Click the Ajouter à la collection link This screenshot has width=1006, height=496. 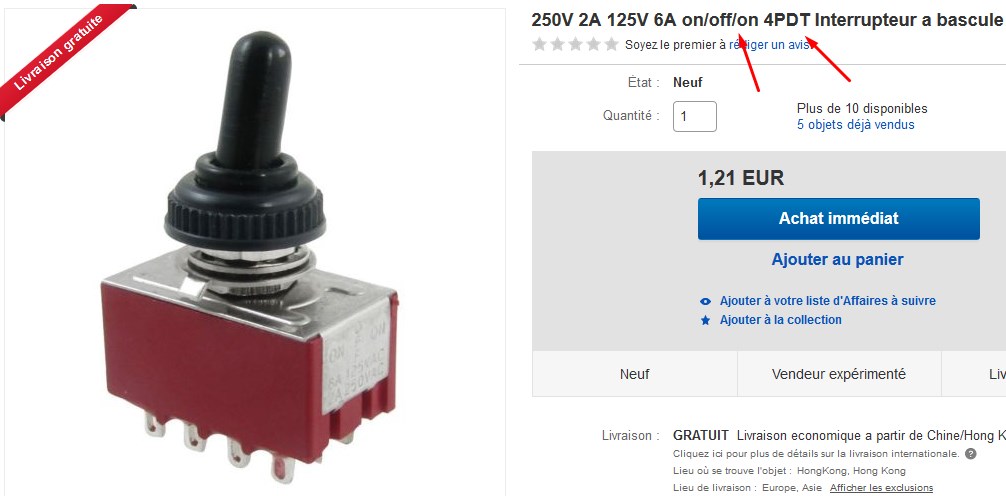[x=781, y=320]
